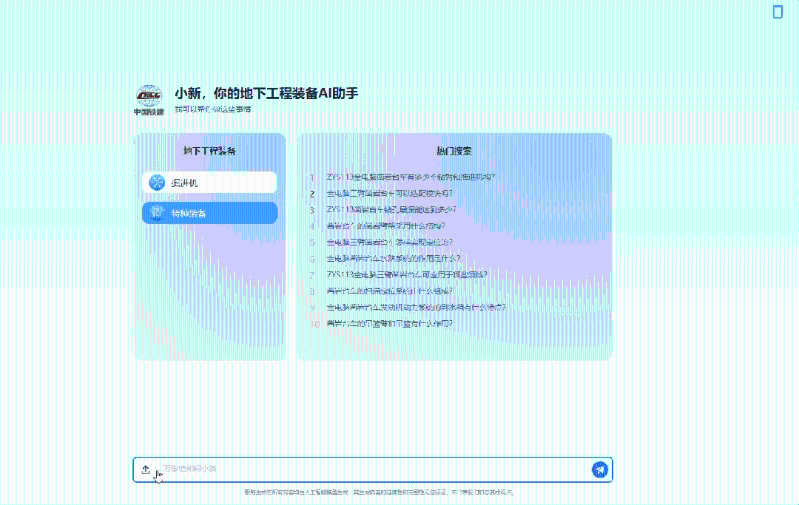Click the 小新 AI助手 title text
This screenshot has width=799, height=505.
click(267, 93)
